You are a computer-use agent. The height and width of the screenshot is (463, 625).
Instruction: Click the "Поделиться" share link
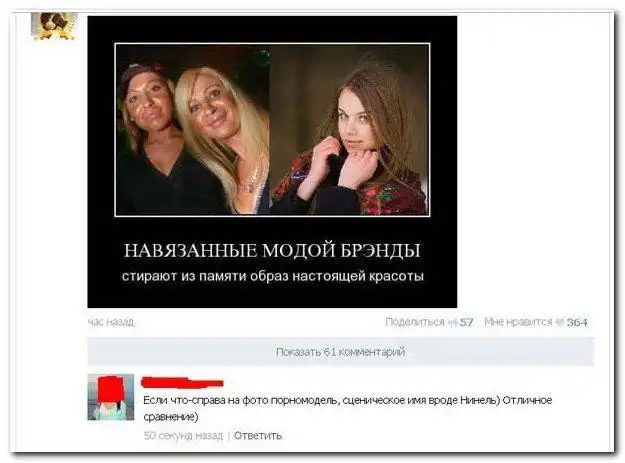tap(415, 322)
